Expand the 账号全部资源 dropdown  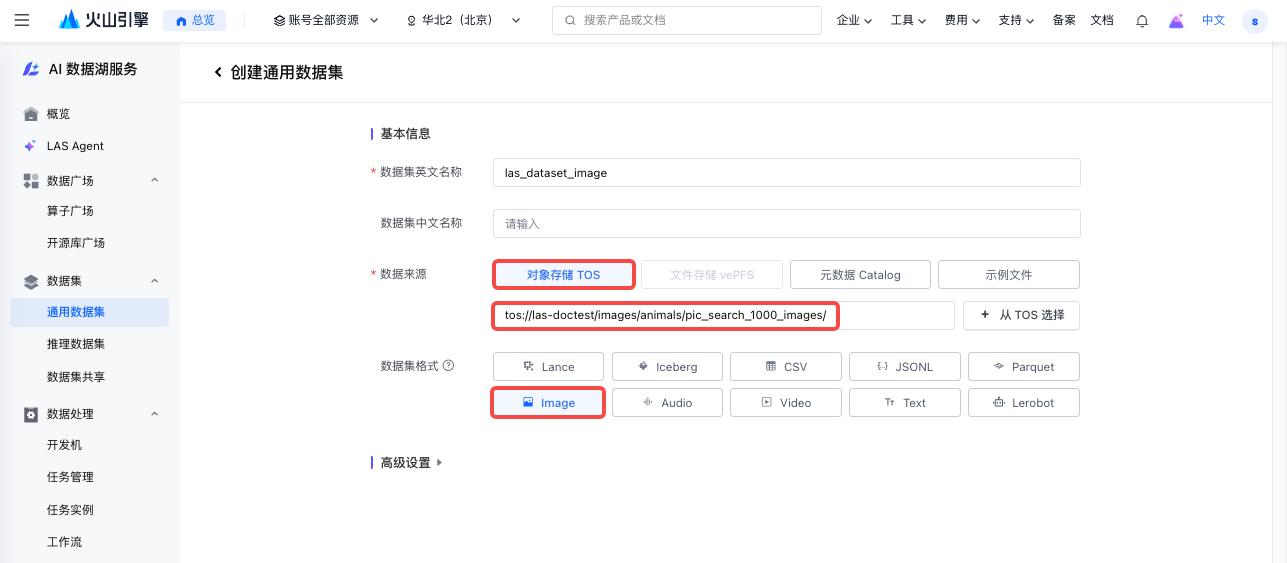click(326, 20)
